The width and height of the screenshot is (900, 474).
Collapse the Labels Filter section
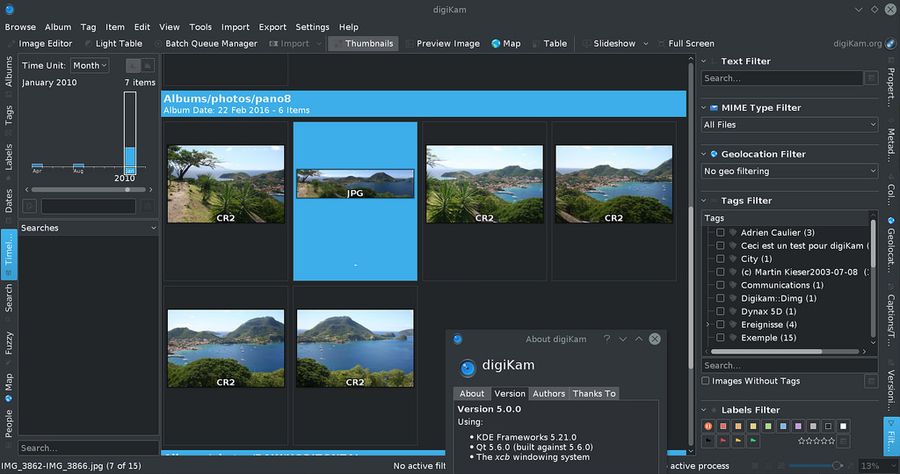[704, 410]
